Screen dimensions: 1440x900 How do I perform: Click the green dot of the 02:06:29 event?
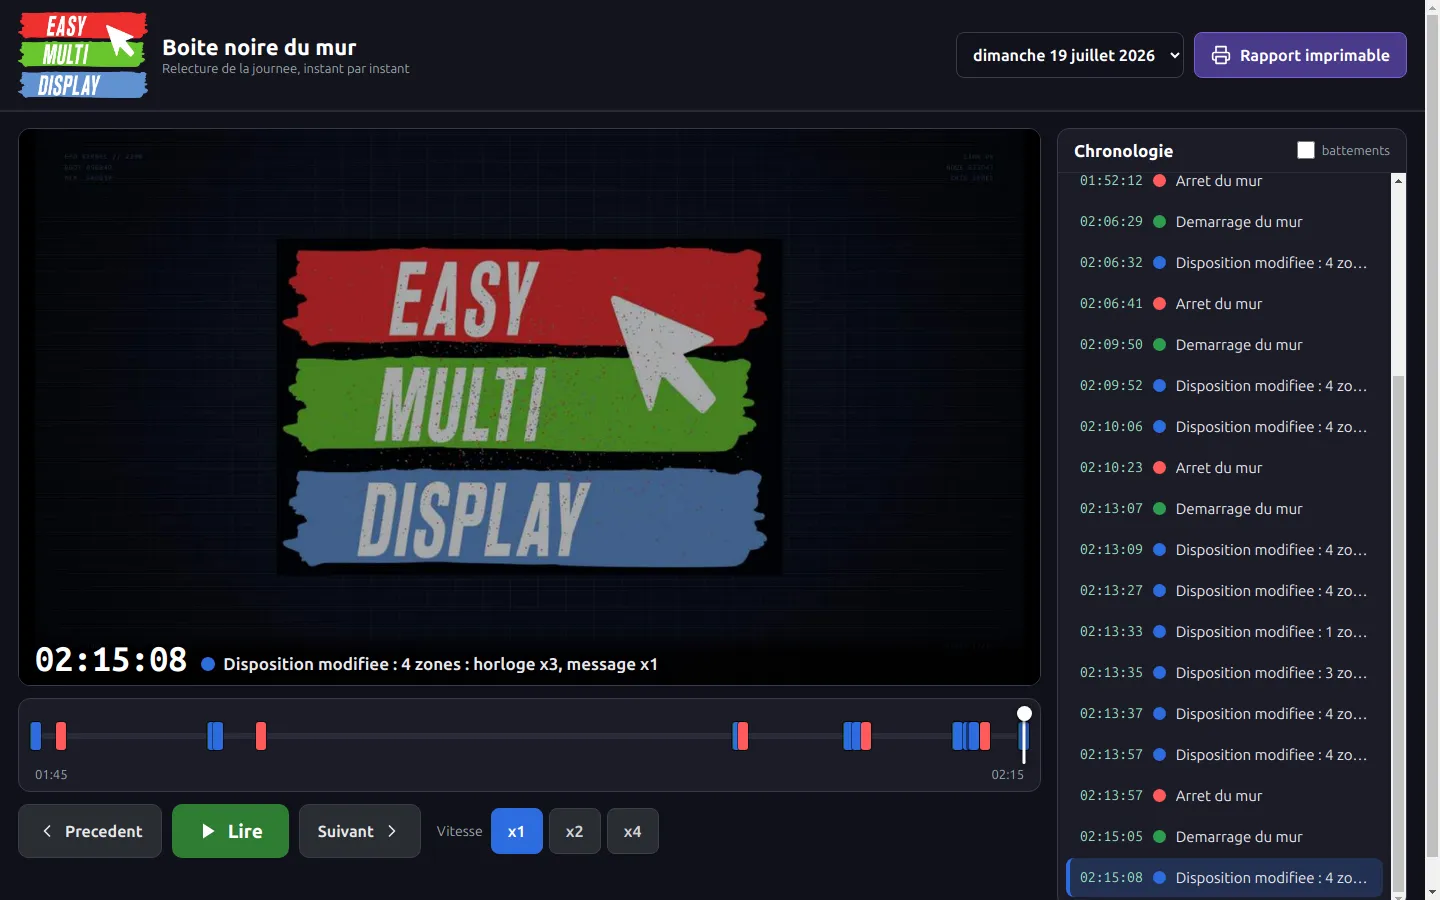1160,222
